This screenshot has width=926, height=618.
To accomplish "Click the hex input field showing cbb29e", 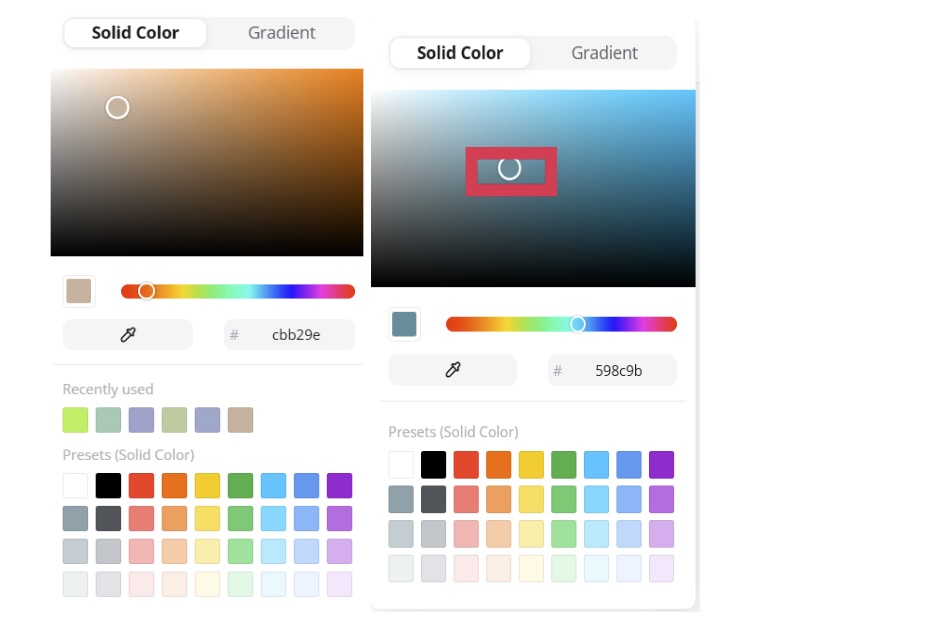I will point(295,335).
